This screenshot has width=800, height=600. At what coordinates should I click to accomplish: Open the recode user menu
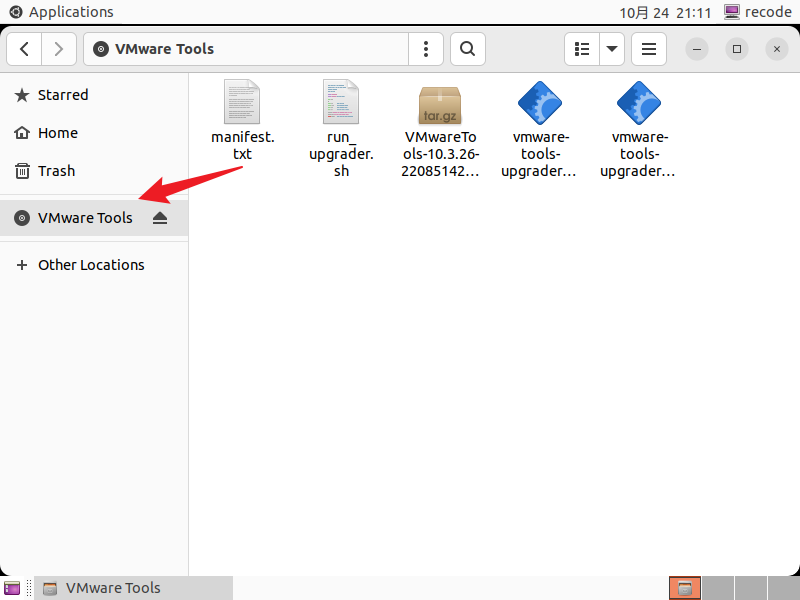tap(757, 12)
